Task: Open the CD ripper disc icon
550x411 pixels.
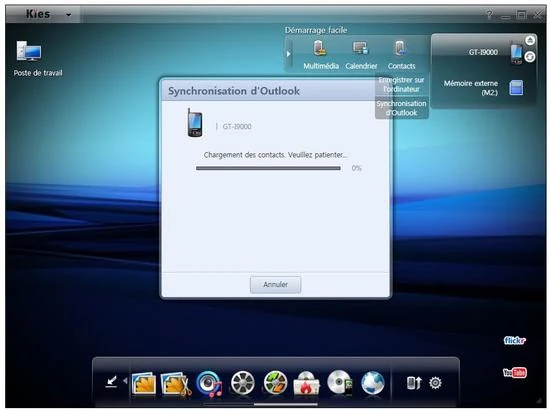Action: [x=340, y=383]
